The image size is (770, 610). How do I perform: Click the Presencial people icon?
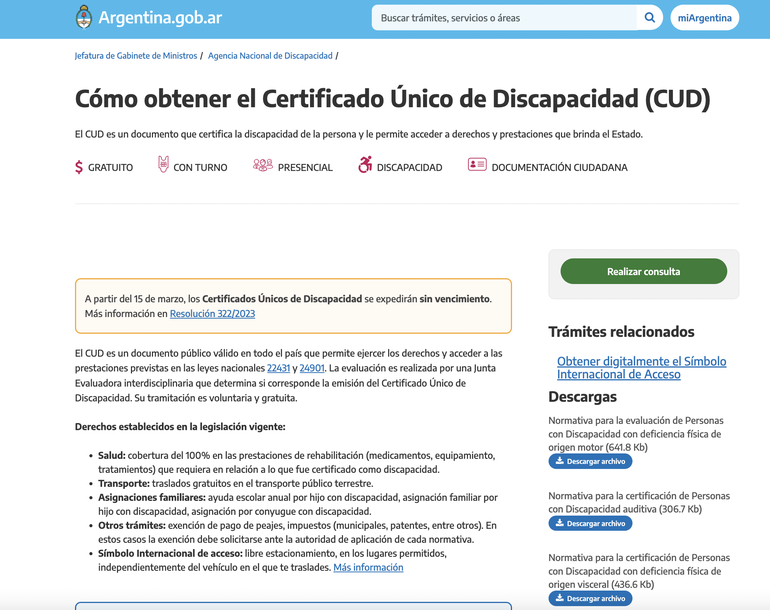click(x=263, y=165)
